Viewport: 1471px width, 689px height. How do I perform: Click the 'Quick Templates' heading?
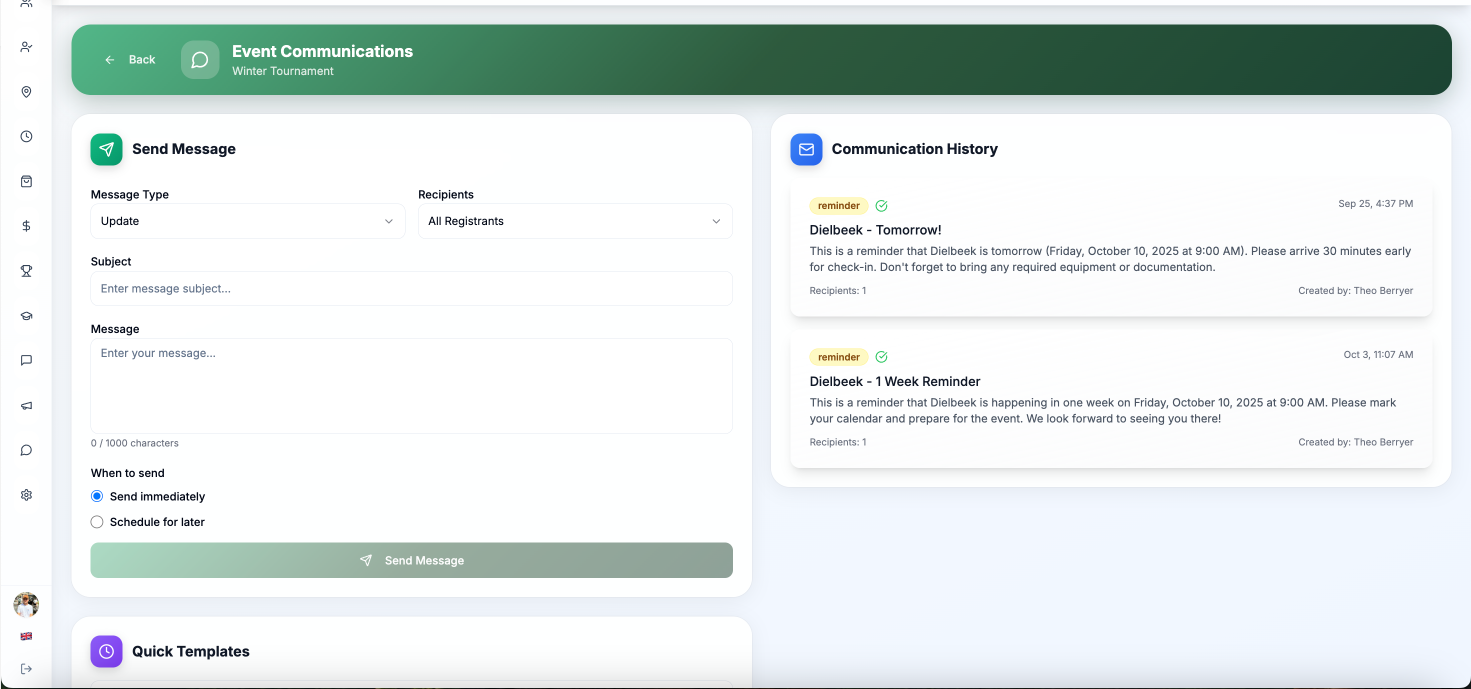coord(191,652)
